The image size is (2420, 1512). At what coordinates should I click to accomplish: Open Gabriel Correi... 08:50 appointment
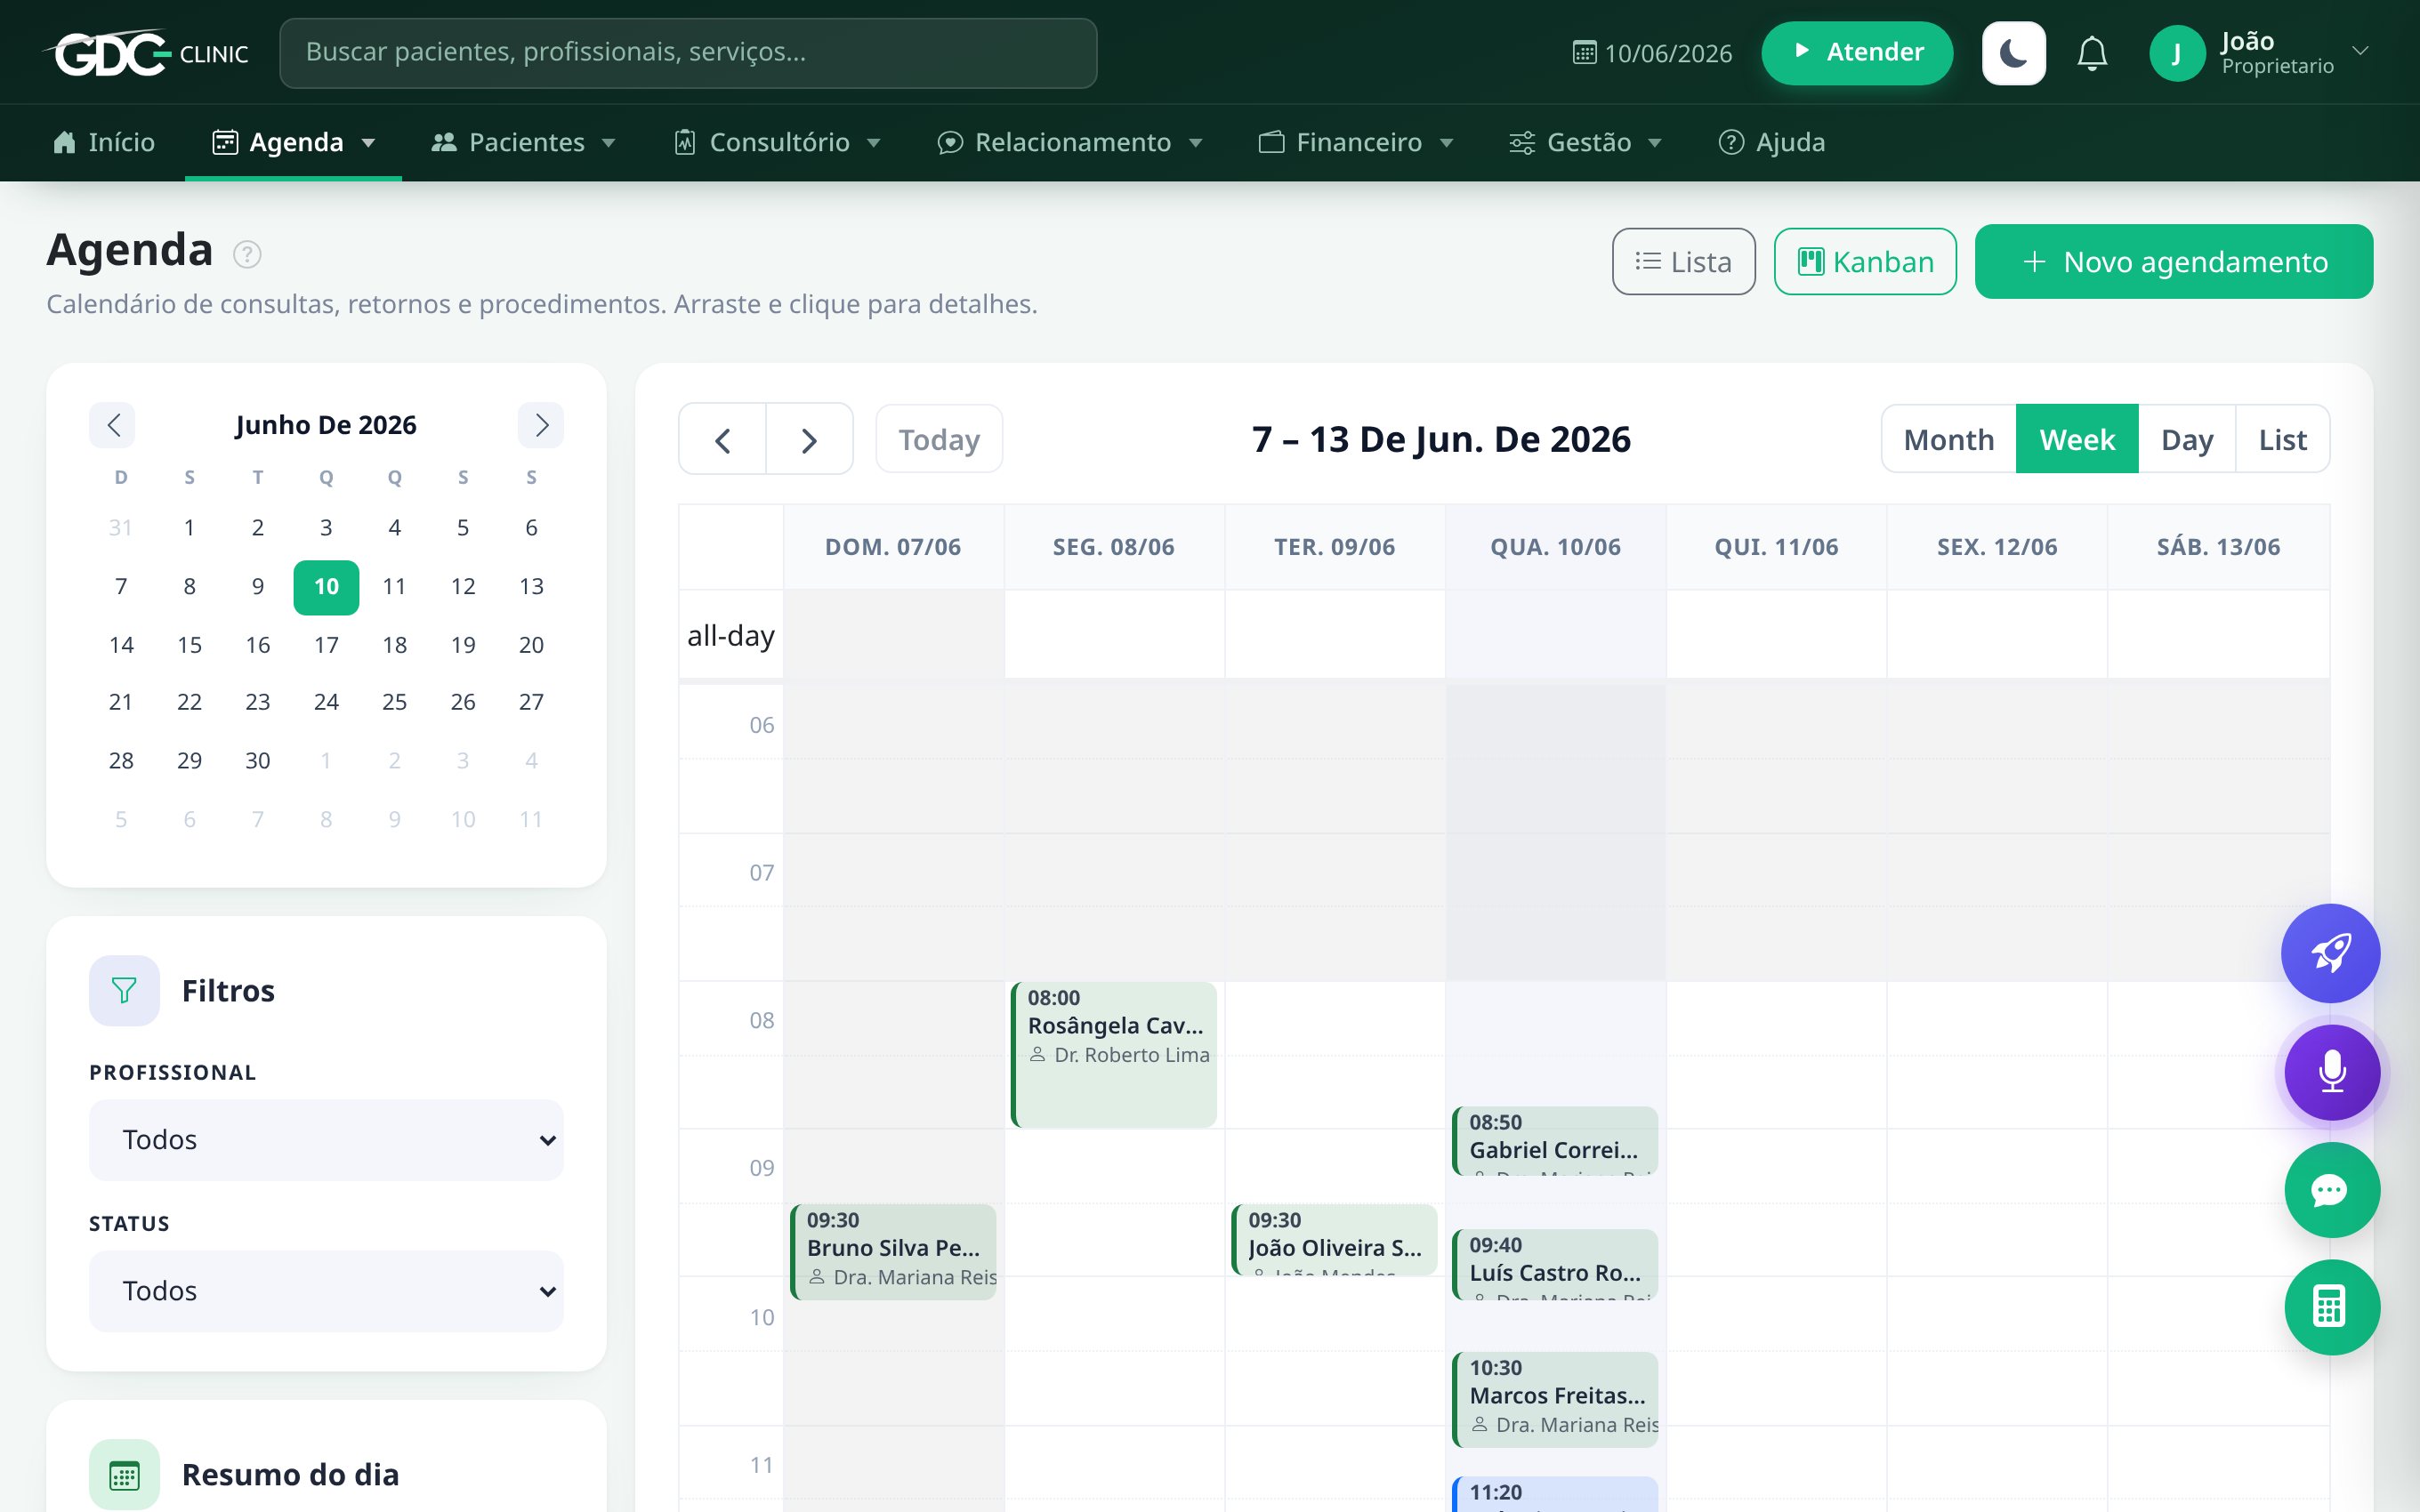(1555, 1140)
